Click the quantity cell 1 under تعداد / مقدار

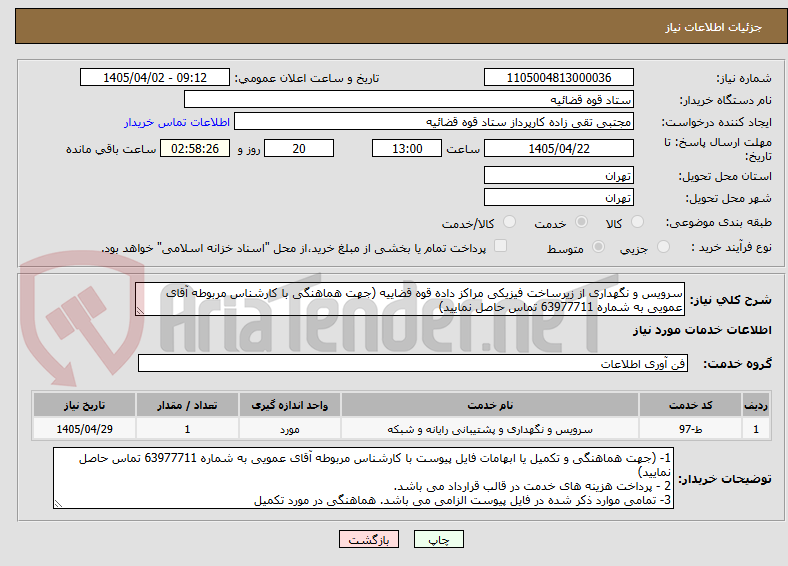[x=187, y=429]
